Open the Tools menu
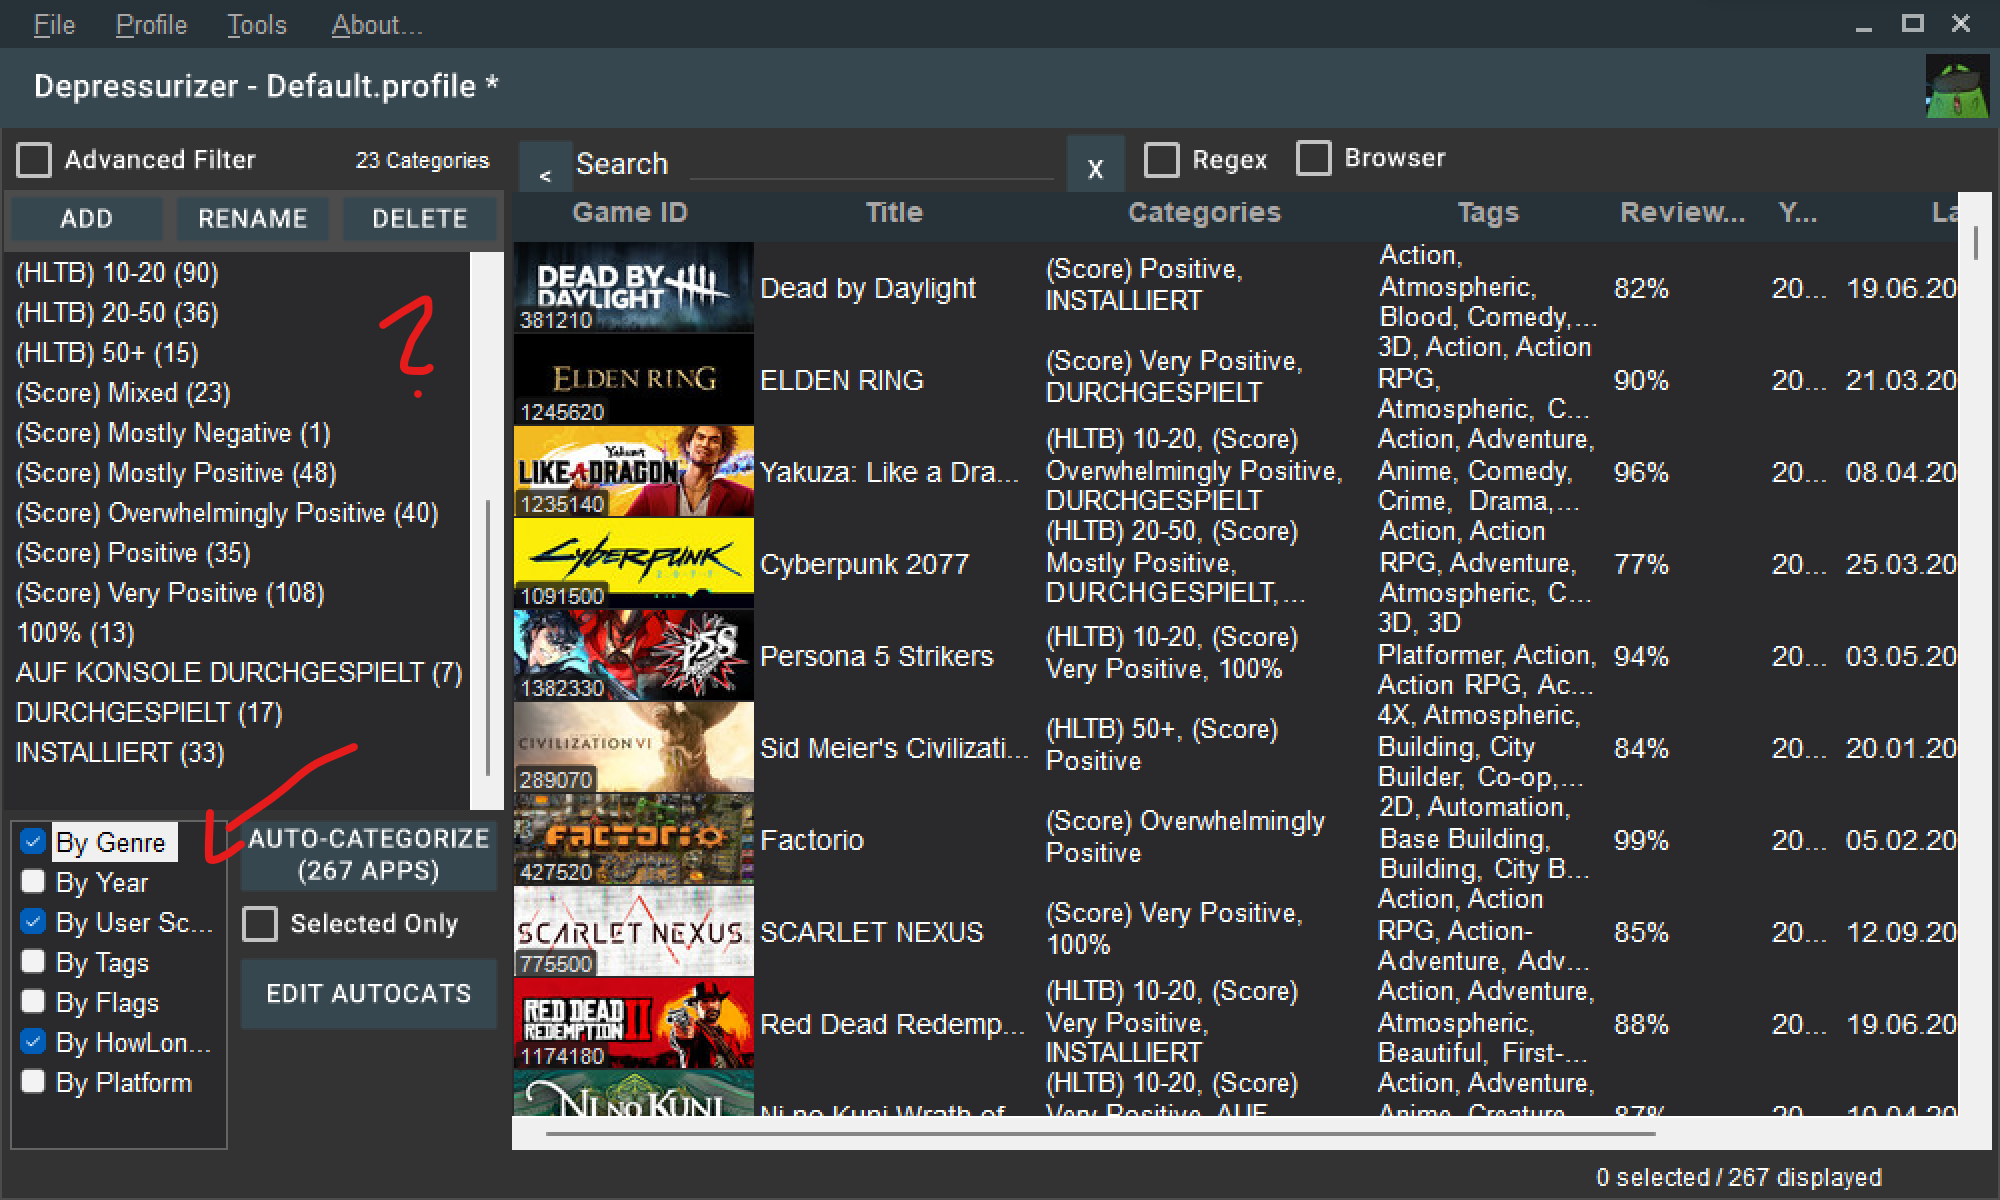The image size is (2000, 1200). point(256,25)
